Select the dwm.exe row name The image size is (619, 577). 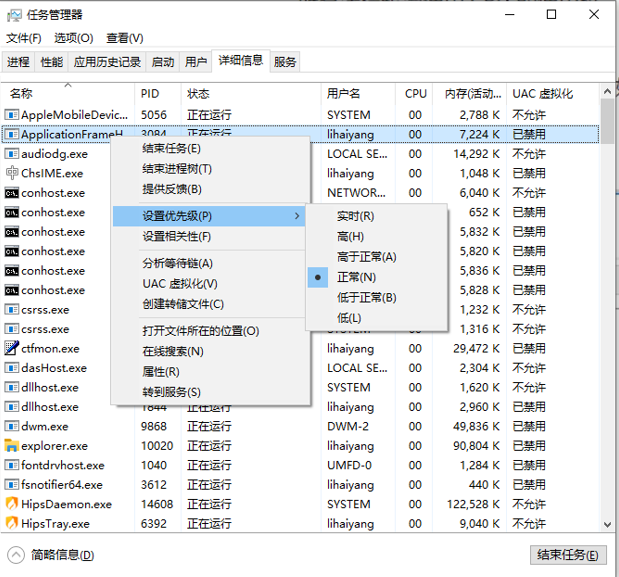pyautogui.click(x=45, y=427)
